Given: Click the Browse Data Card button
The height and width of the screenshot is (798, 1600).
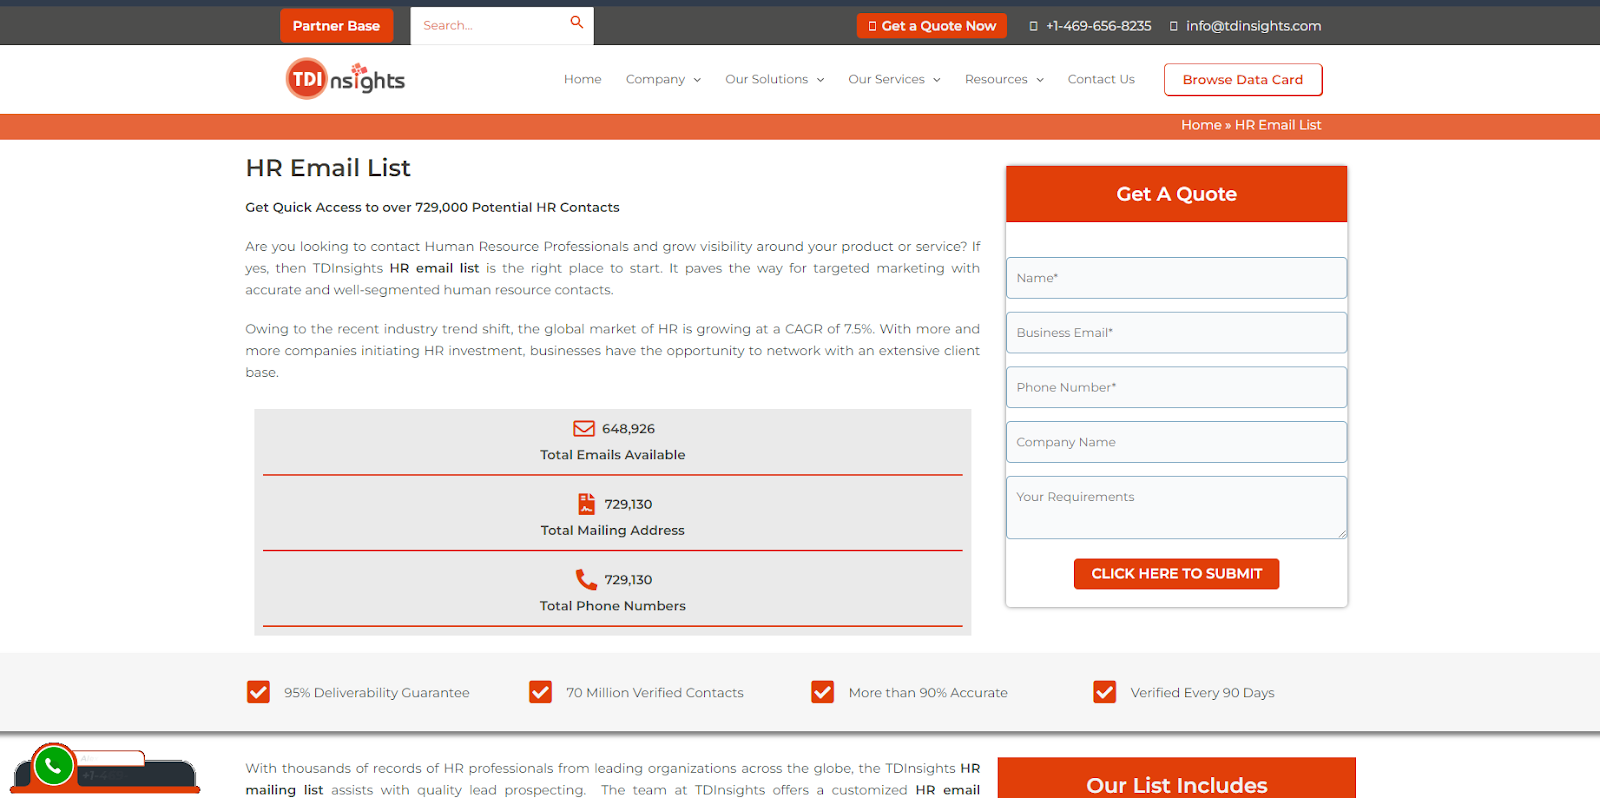Looking at the screenshot, I should click(1243, 80).
